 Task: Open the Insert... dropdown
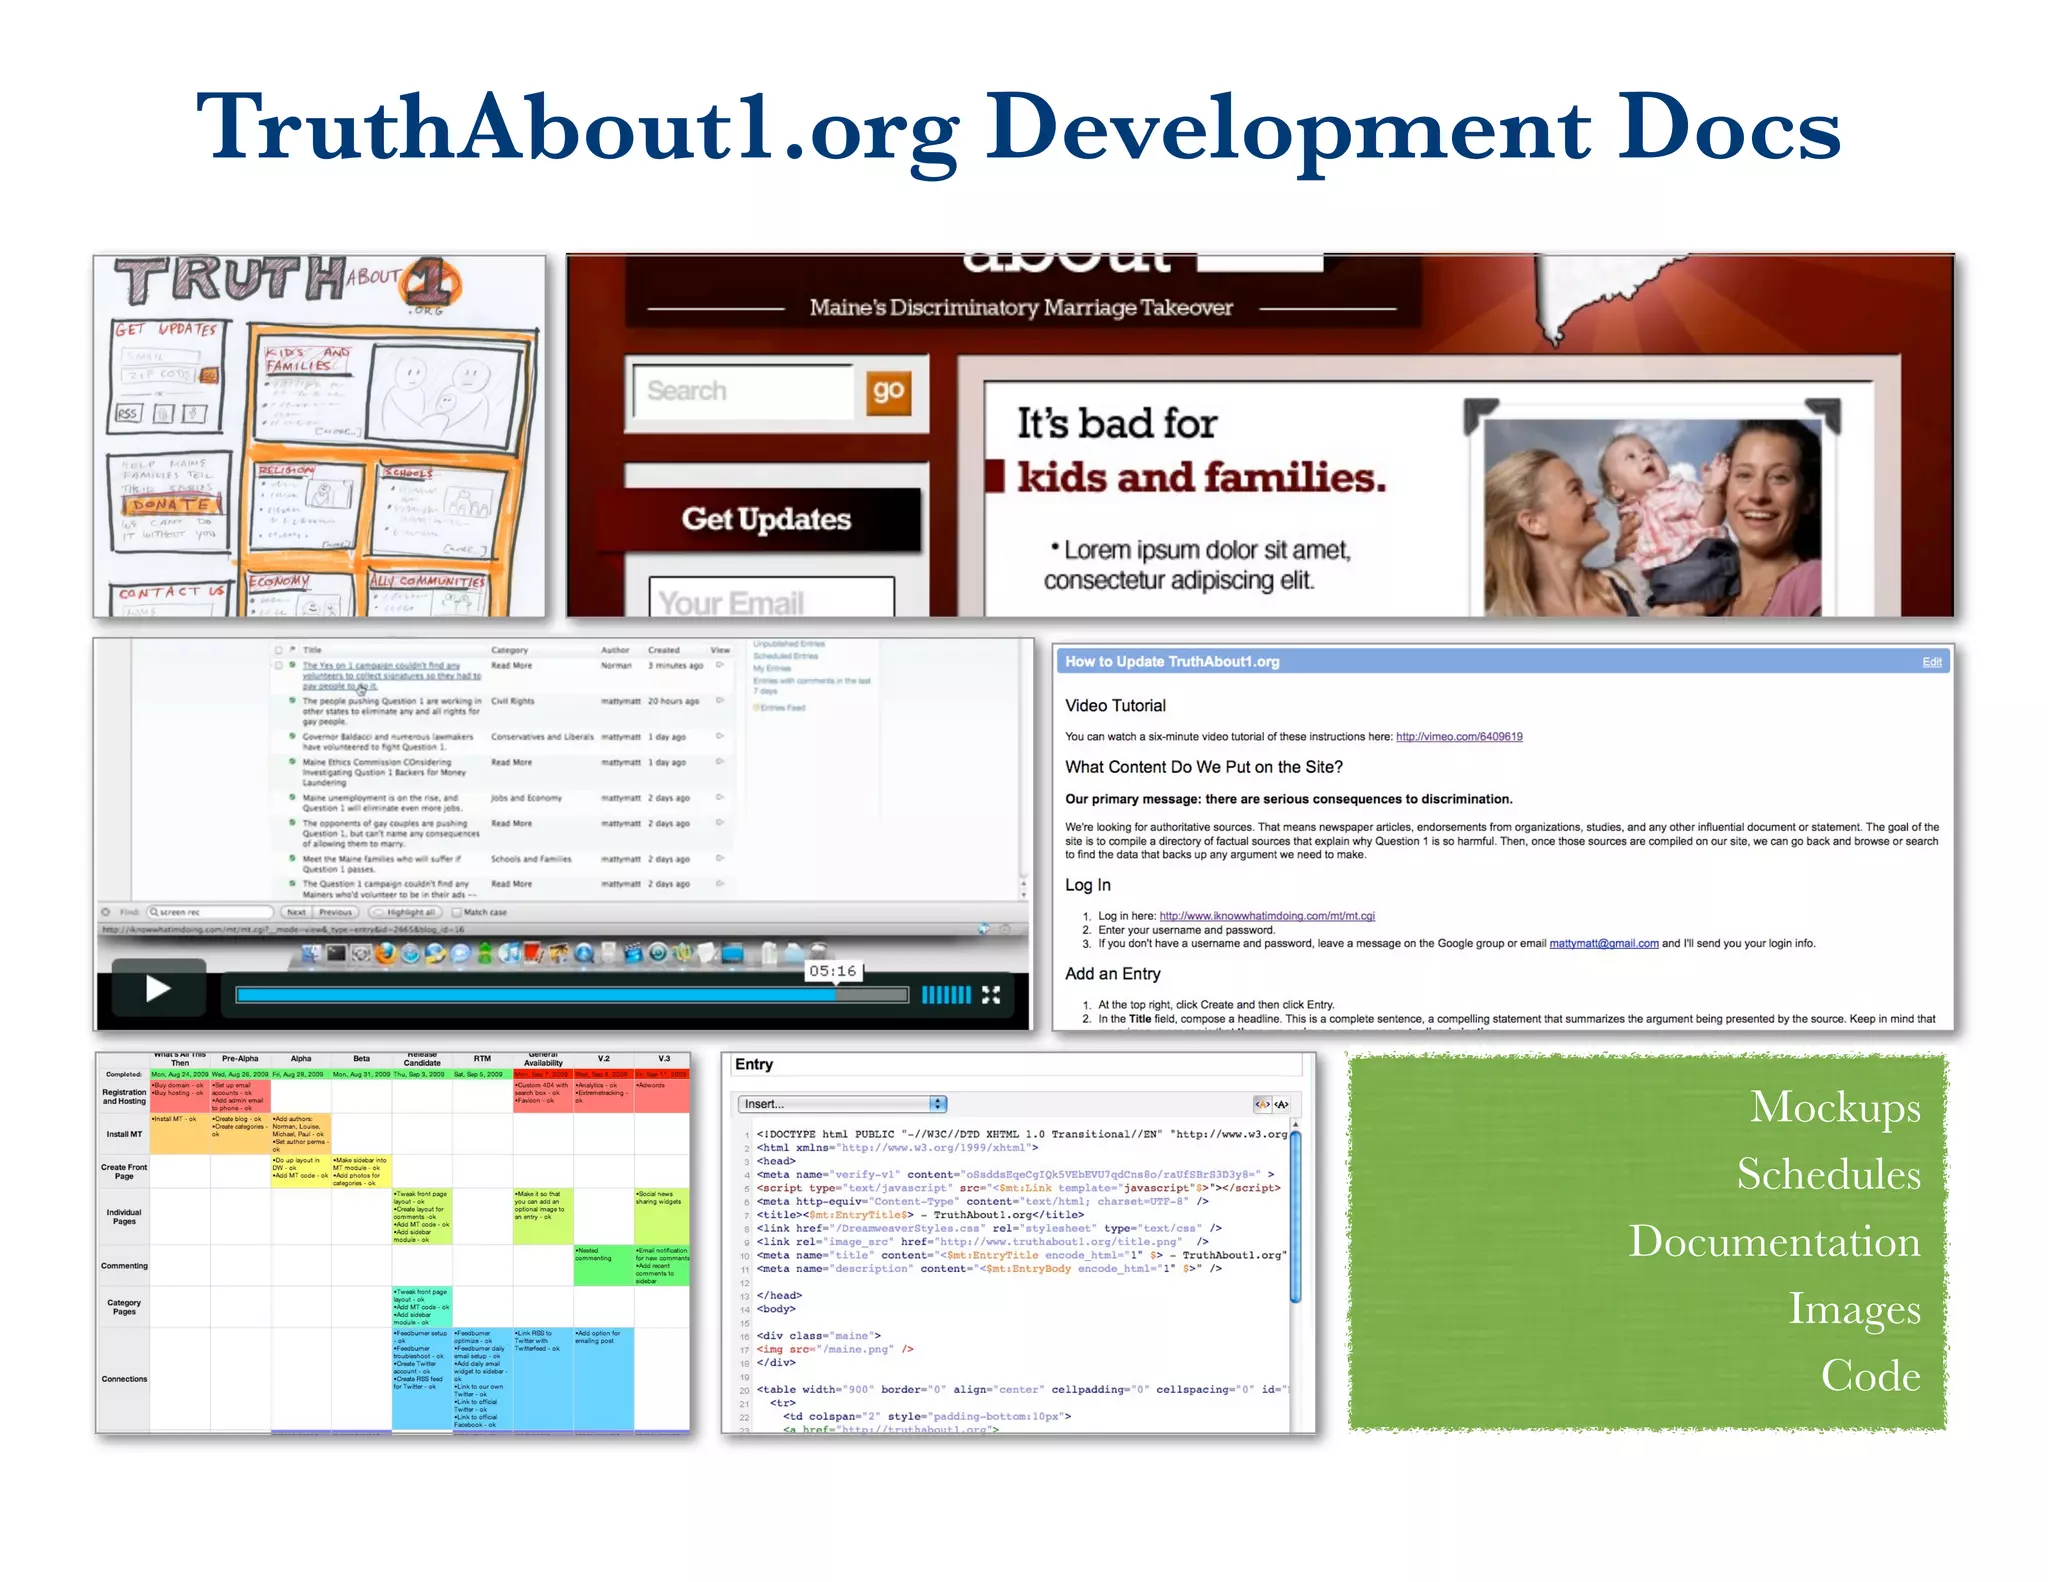pos(842,1104)
